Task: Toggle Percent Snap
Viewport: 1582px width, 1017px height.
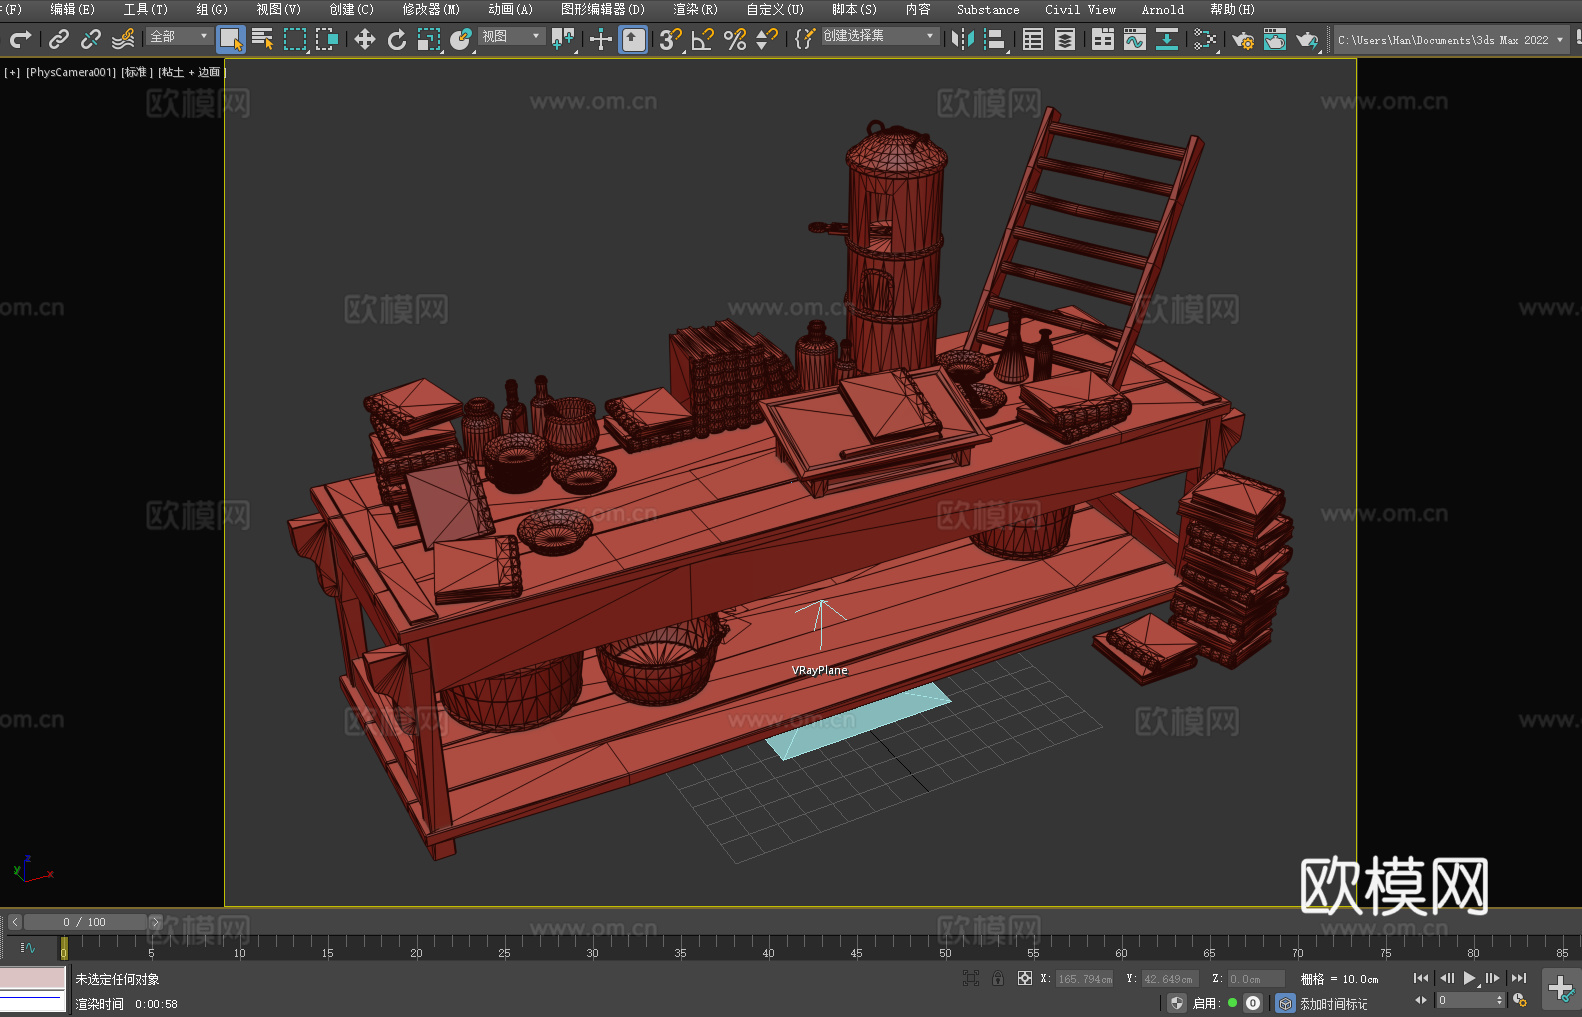Action: 735,39
